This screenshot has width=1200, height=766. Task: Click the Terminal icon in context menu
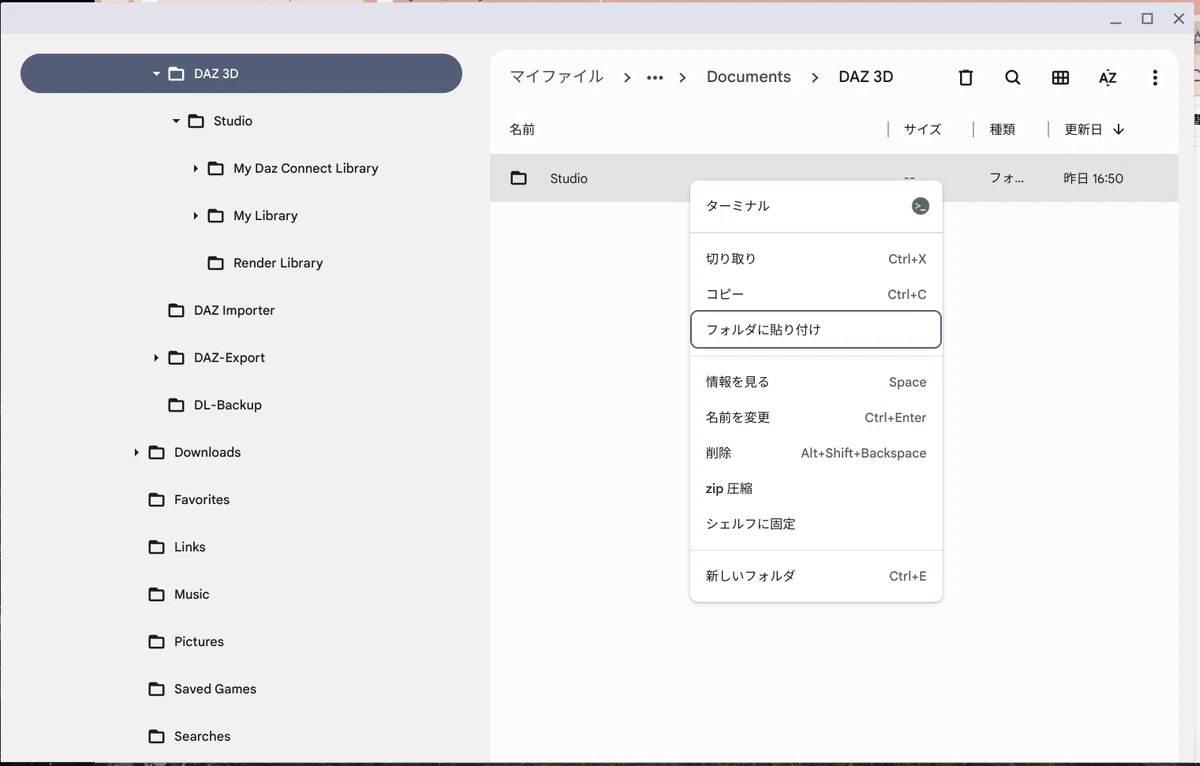920,206
